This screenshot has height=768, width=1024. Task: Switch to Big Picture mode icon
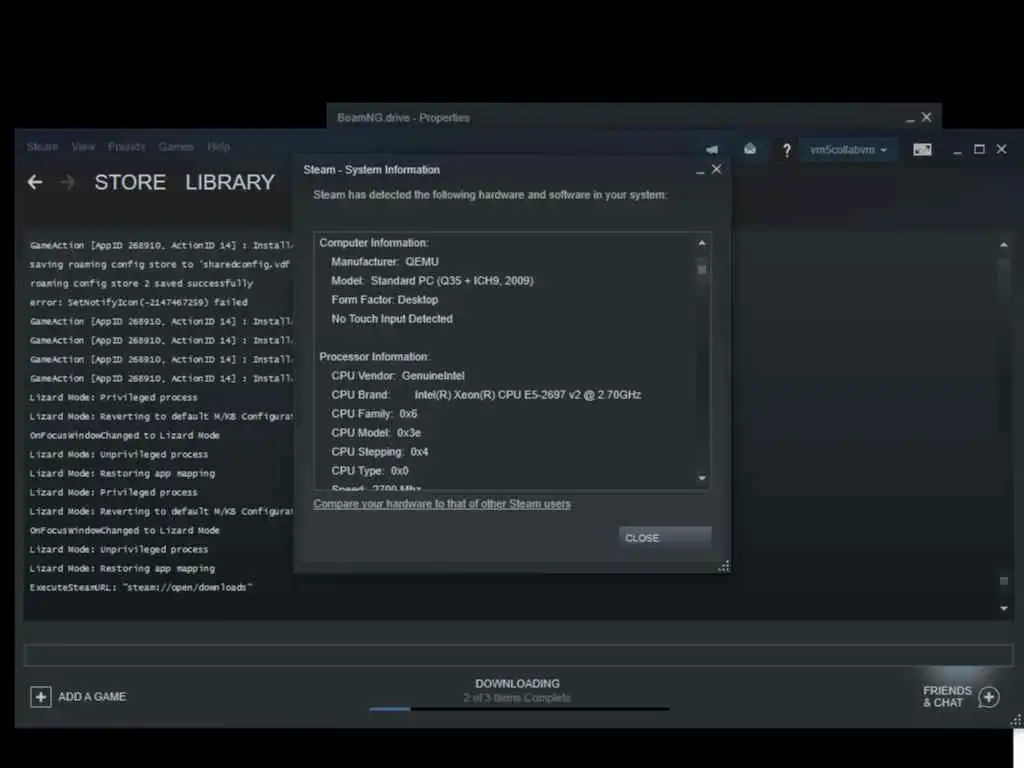(x=922, y=150)
